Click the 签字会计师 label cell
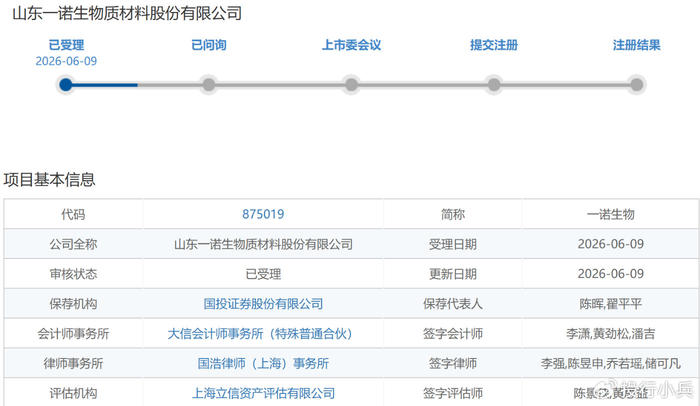 [x=453, y=334]
